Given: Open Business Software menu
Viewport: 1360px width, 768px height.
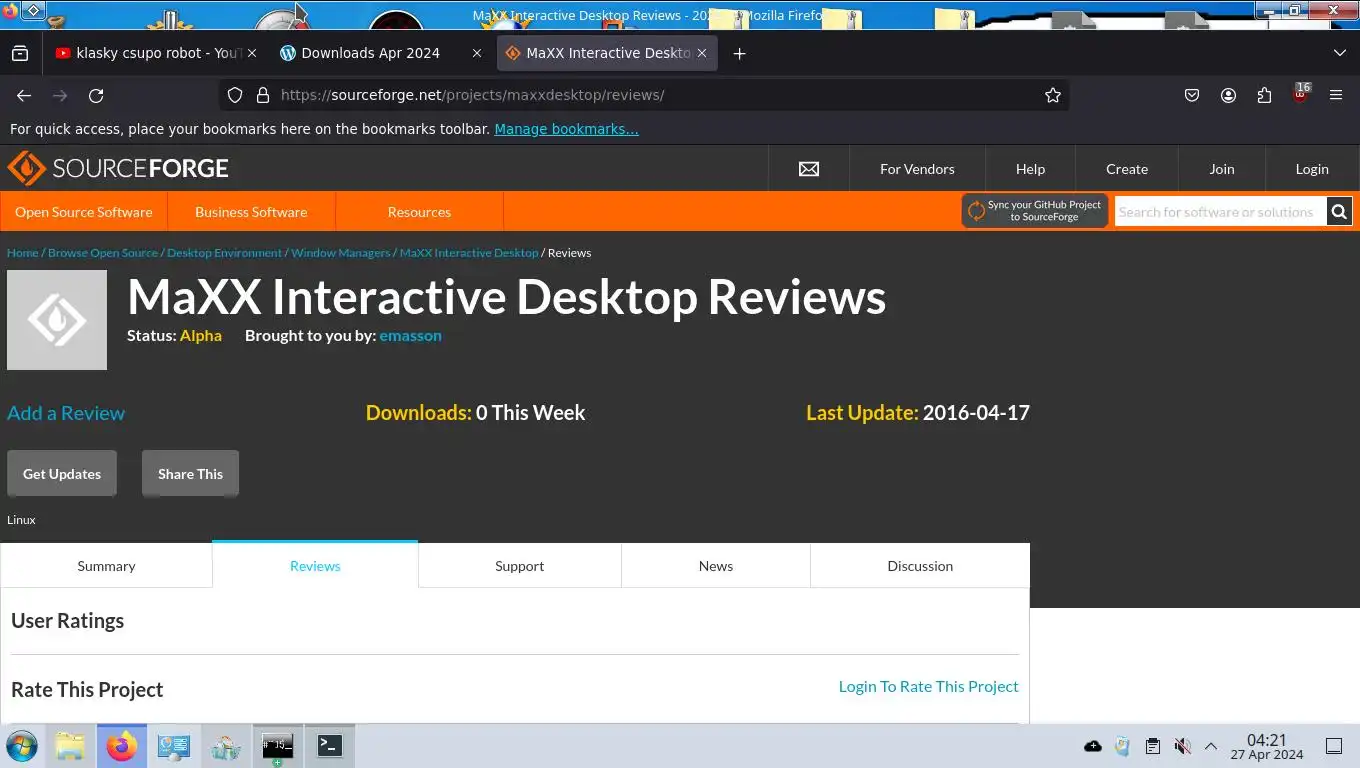Looking at the screenshot, I should (251, 212).
